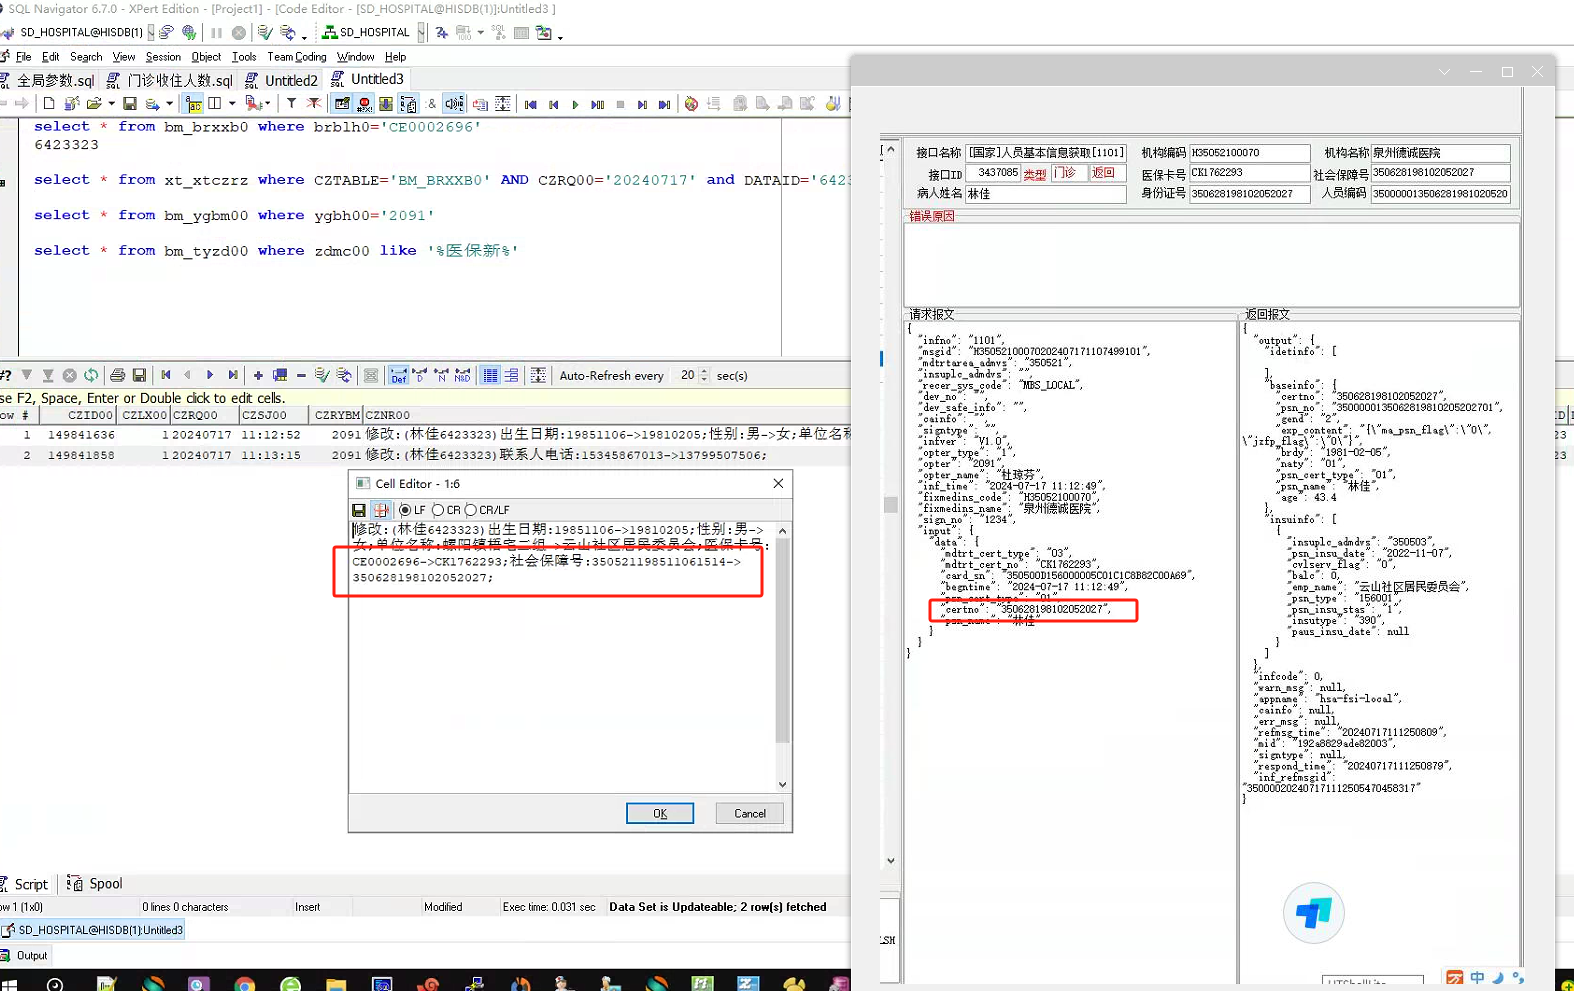Click the 病人姓名 input field containing 林佳
This screenshot has width=1574, height=991.
(1044, 194)
